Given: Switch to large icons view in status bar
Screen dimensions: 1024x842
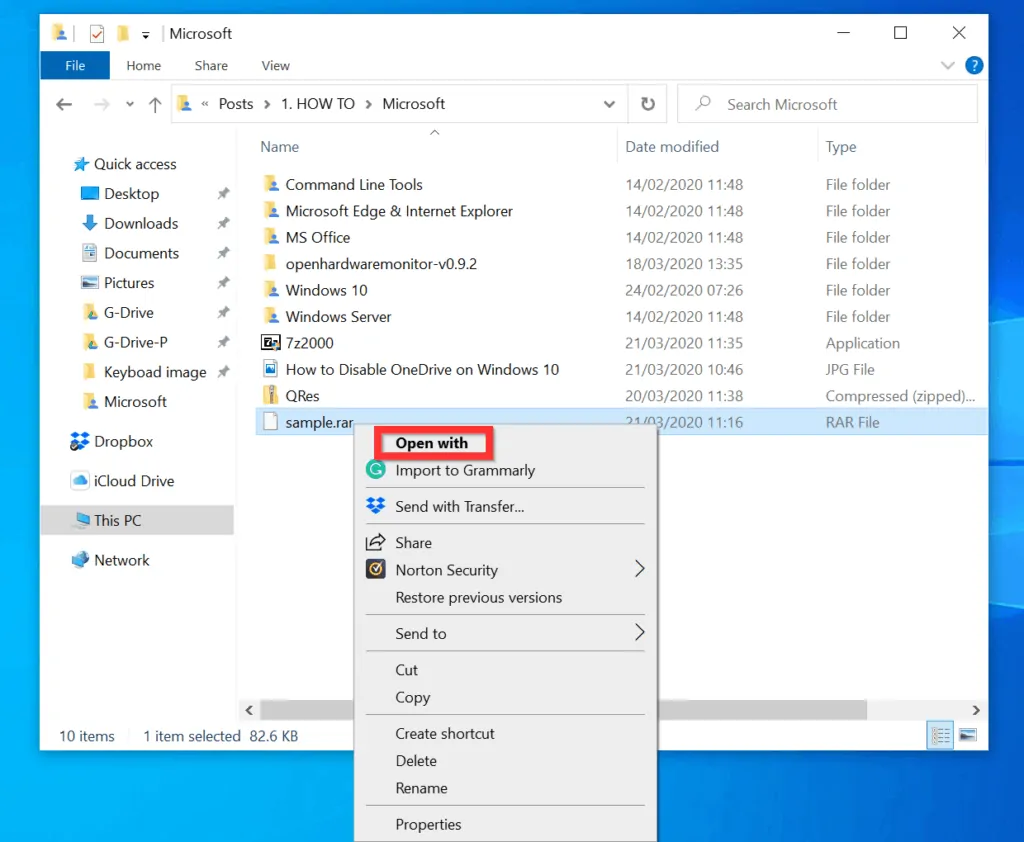Looking at the screenshot, I should pos(968,735).
